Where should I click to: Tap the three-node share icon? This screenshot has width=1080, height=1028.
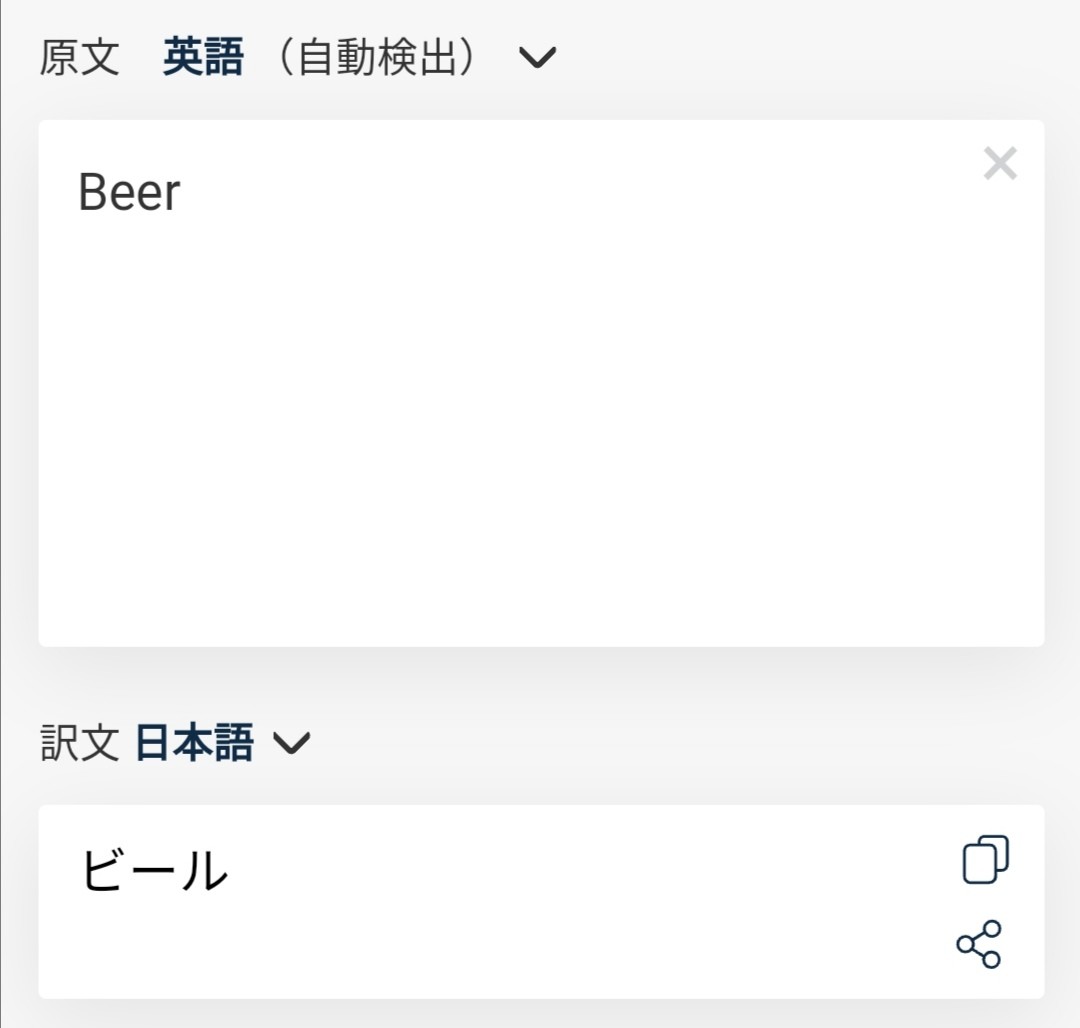978,943
